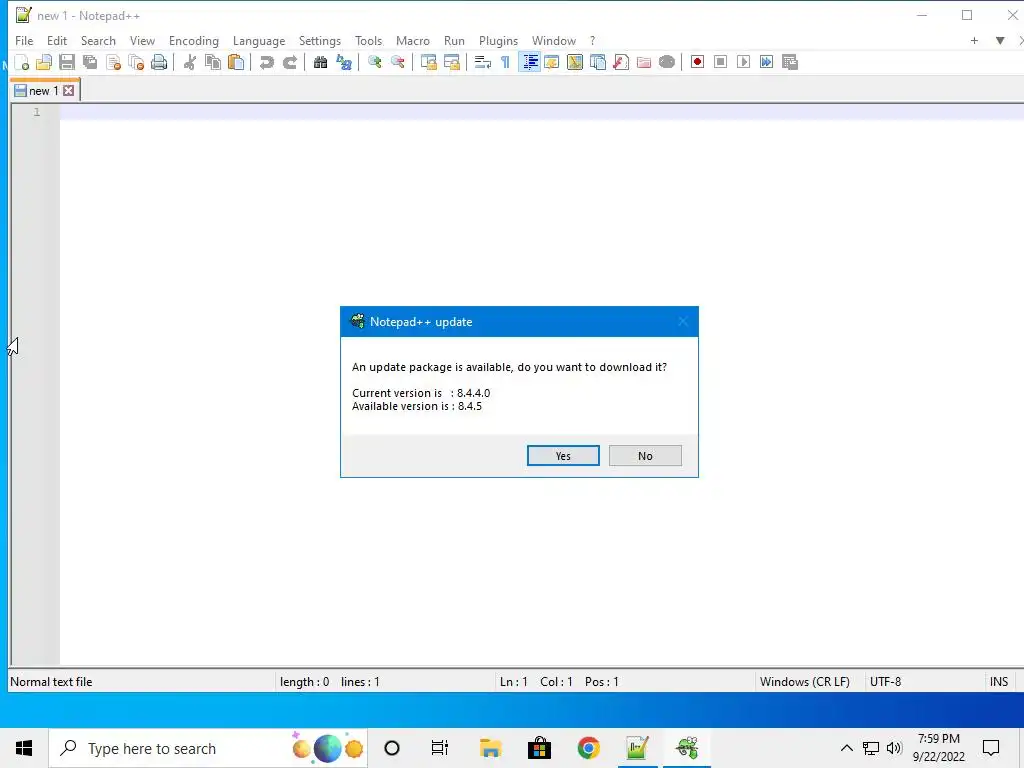Click Yes to download the update

563,456
